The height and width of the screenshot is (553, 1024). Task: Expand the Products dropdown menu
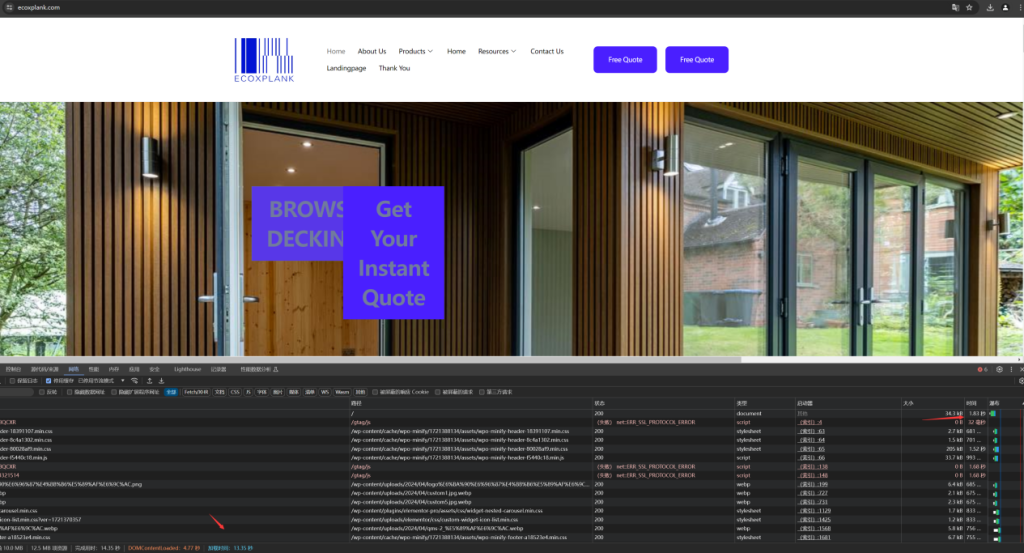pos(415,51)
